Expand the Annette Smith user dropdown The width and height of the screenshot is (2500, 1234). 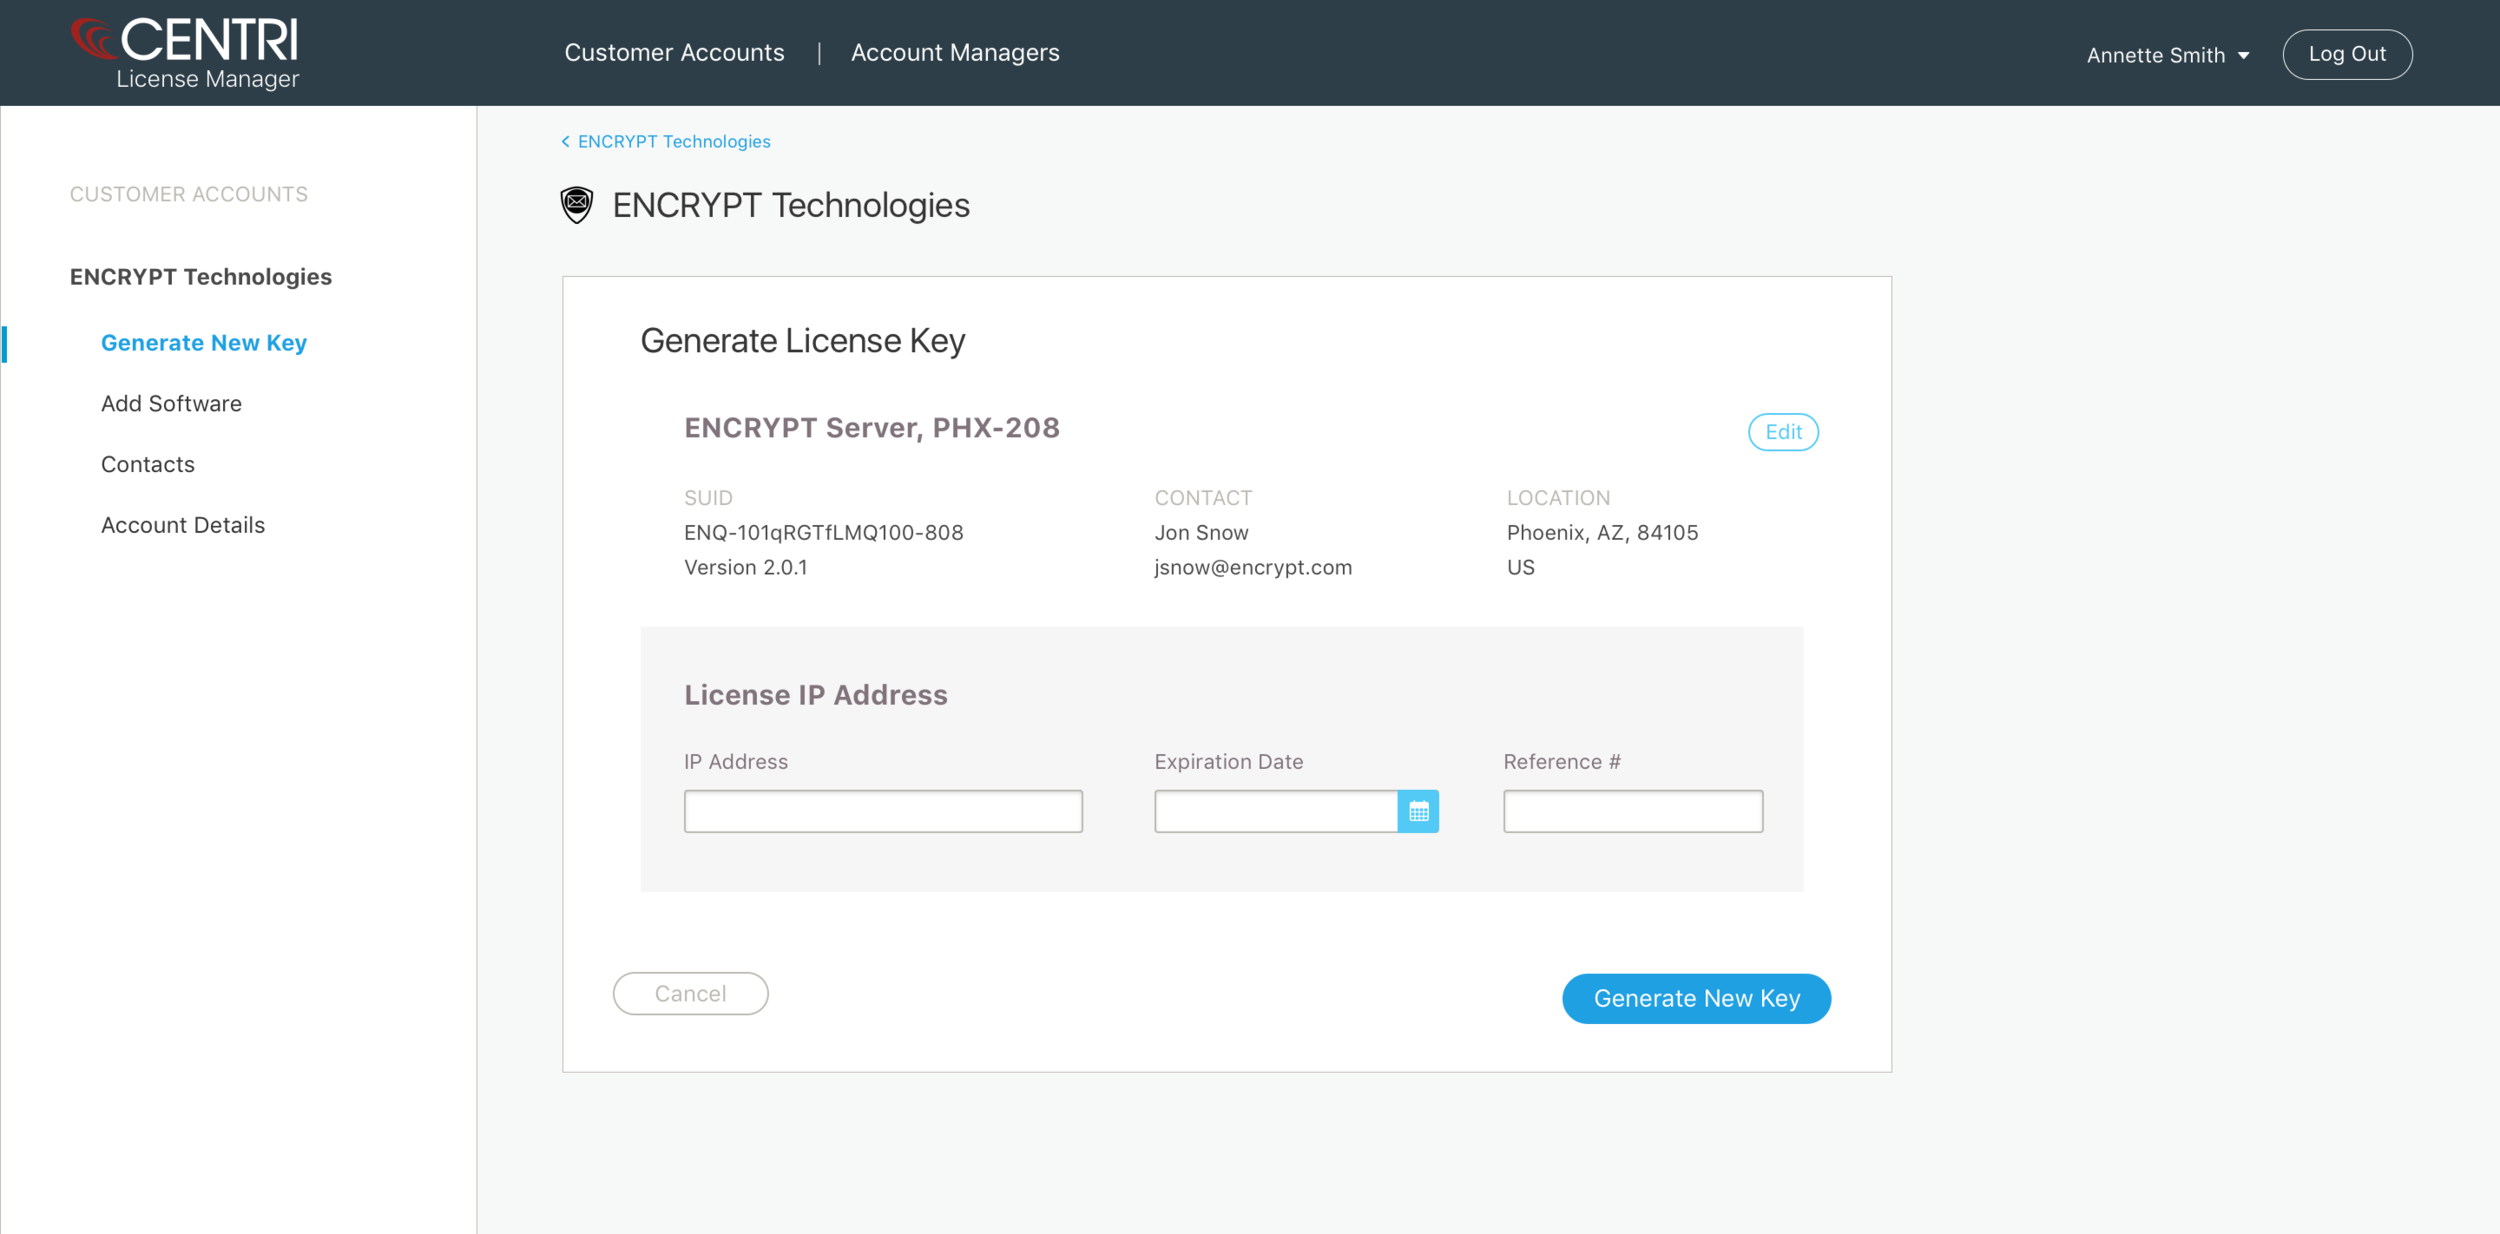[2168, 55]
